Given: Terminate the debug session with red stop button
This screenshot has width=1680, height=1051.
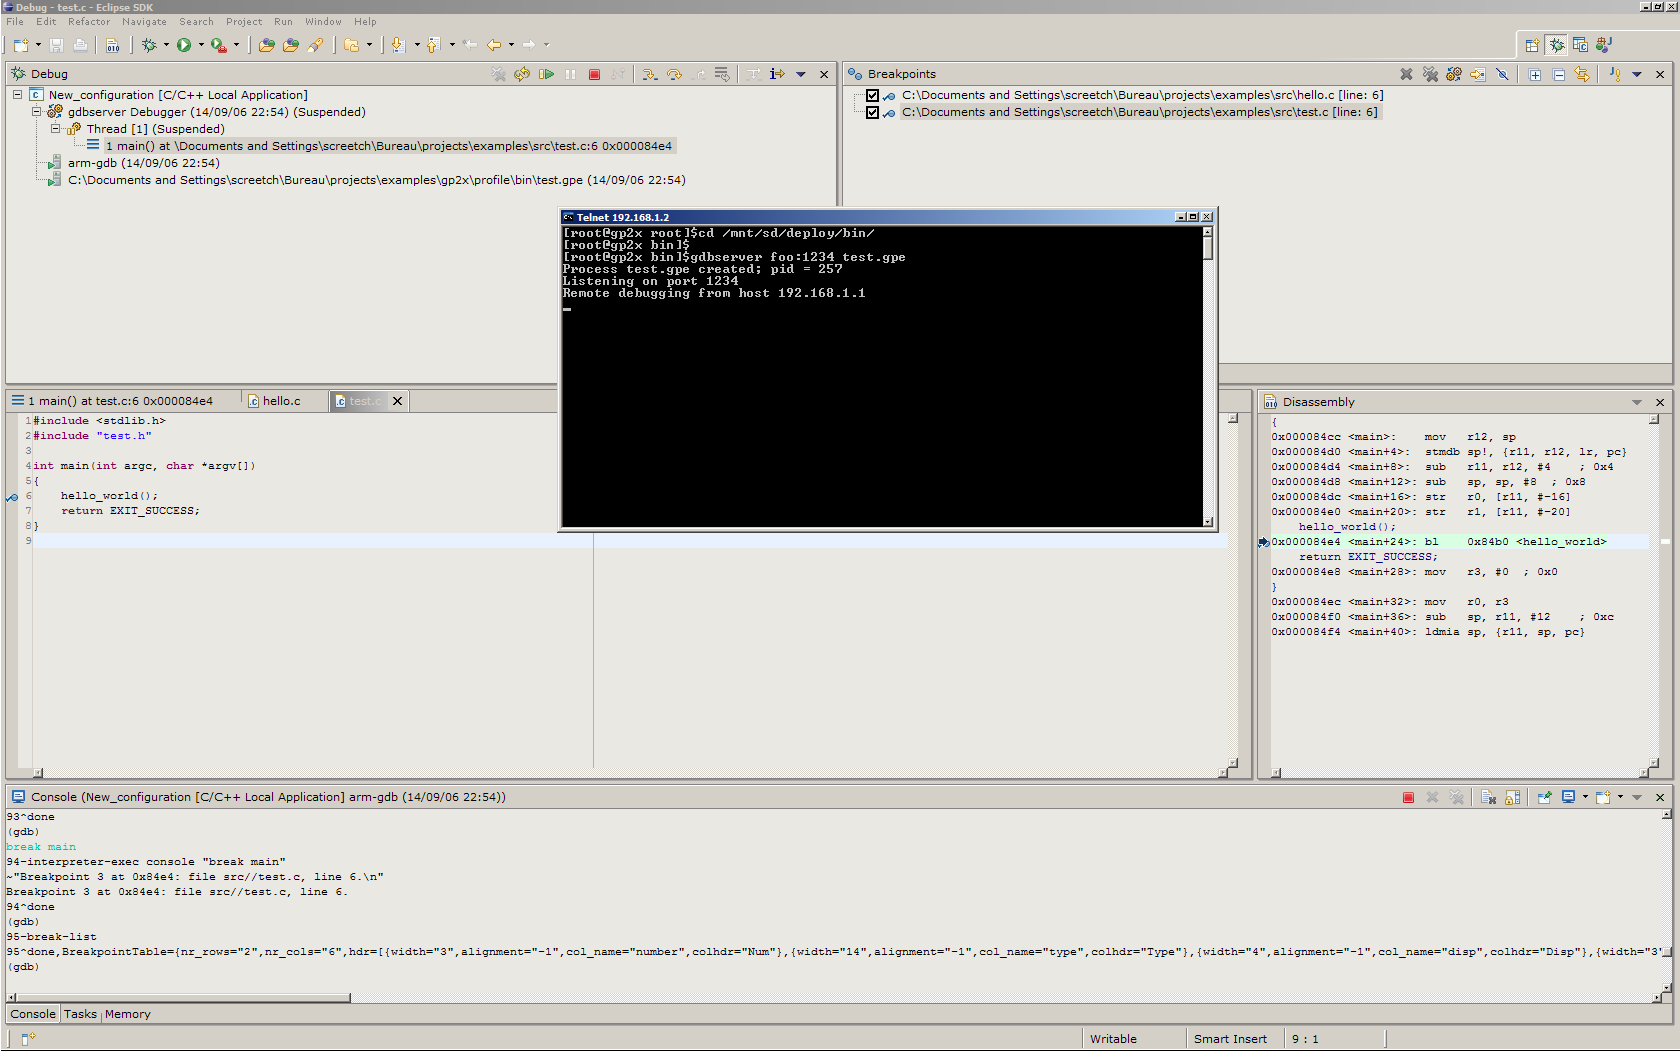Looking at the screenshot, I should point(594,74).
